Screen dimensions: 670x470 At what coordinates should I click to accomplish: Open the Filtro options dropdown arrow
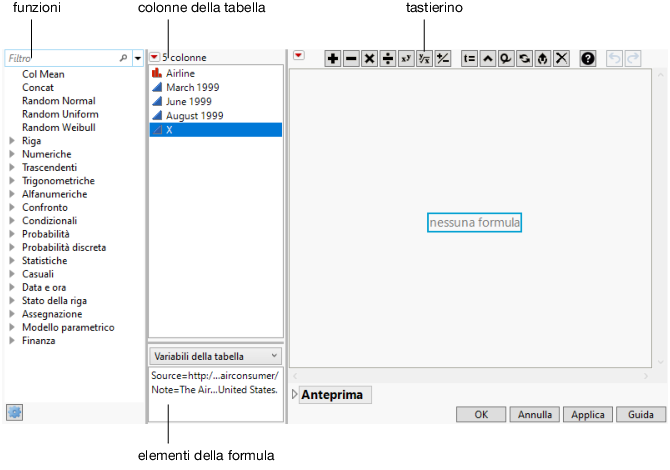tap(138, 58)
